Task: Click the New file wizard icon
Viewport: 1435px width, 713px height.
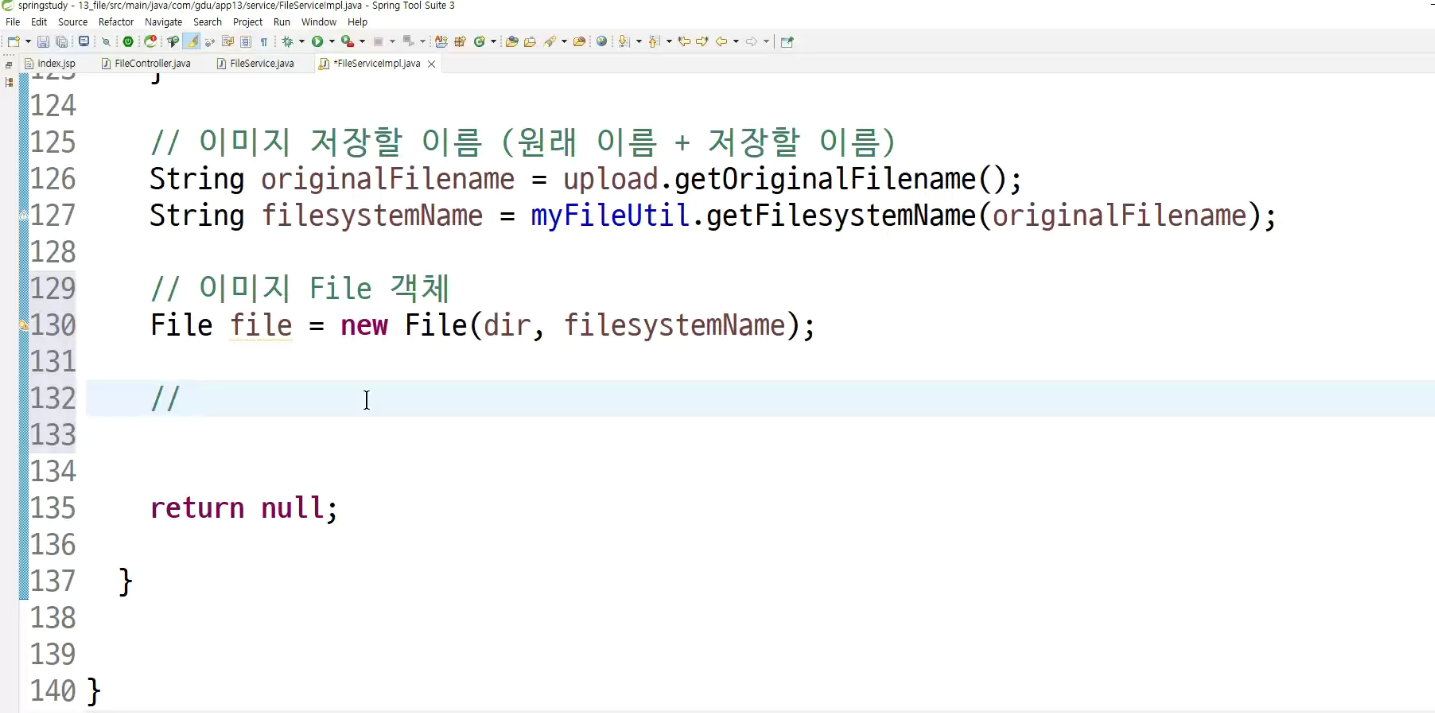Action: point(14,41)
